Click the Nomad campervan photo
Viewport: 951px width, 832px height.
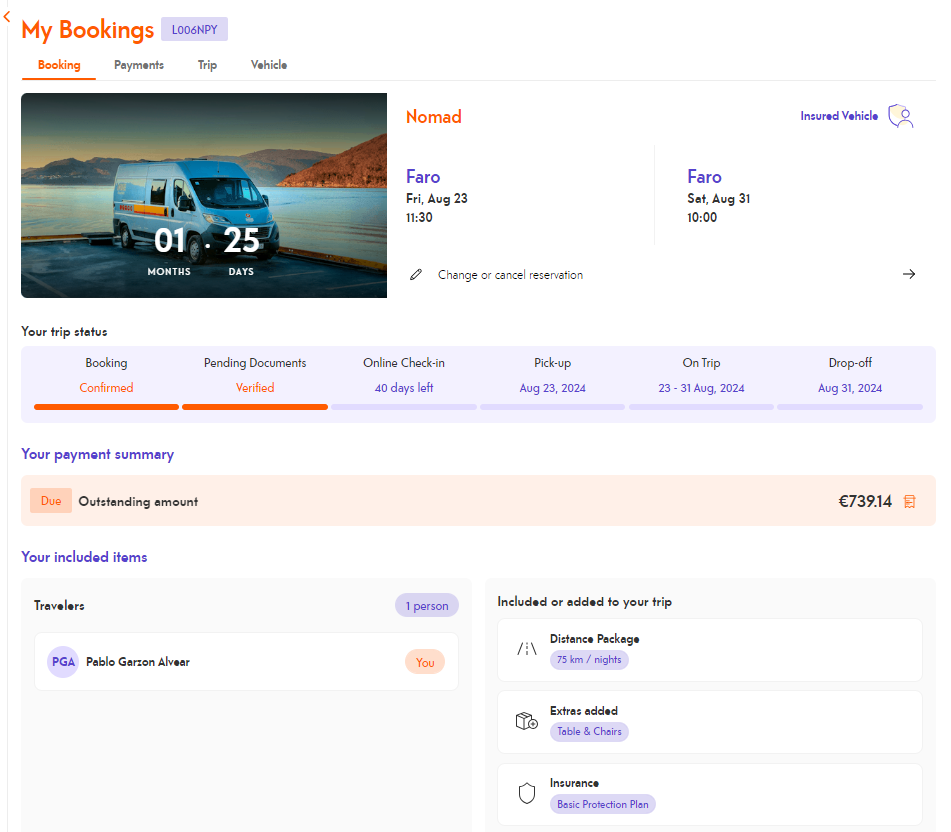[x=204, y=195]
